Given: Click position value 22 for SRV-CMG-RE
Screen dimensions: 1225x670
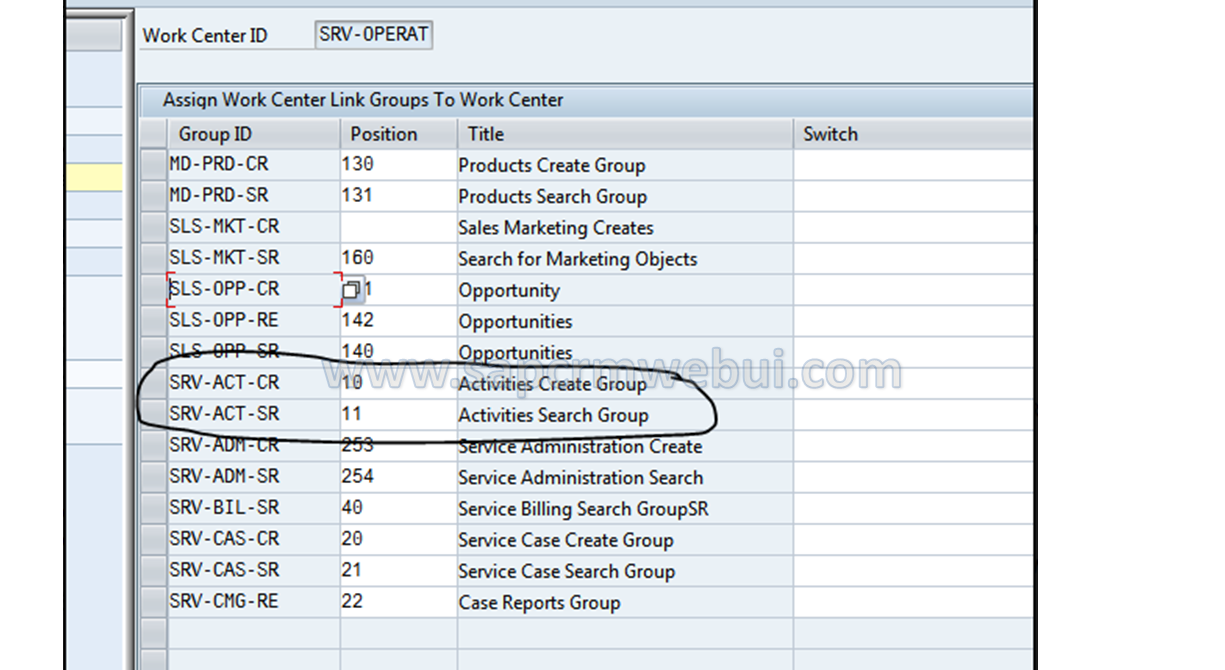Looking at the screenshot, I should [x=399, y=602].
